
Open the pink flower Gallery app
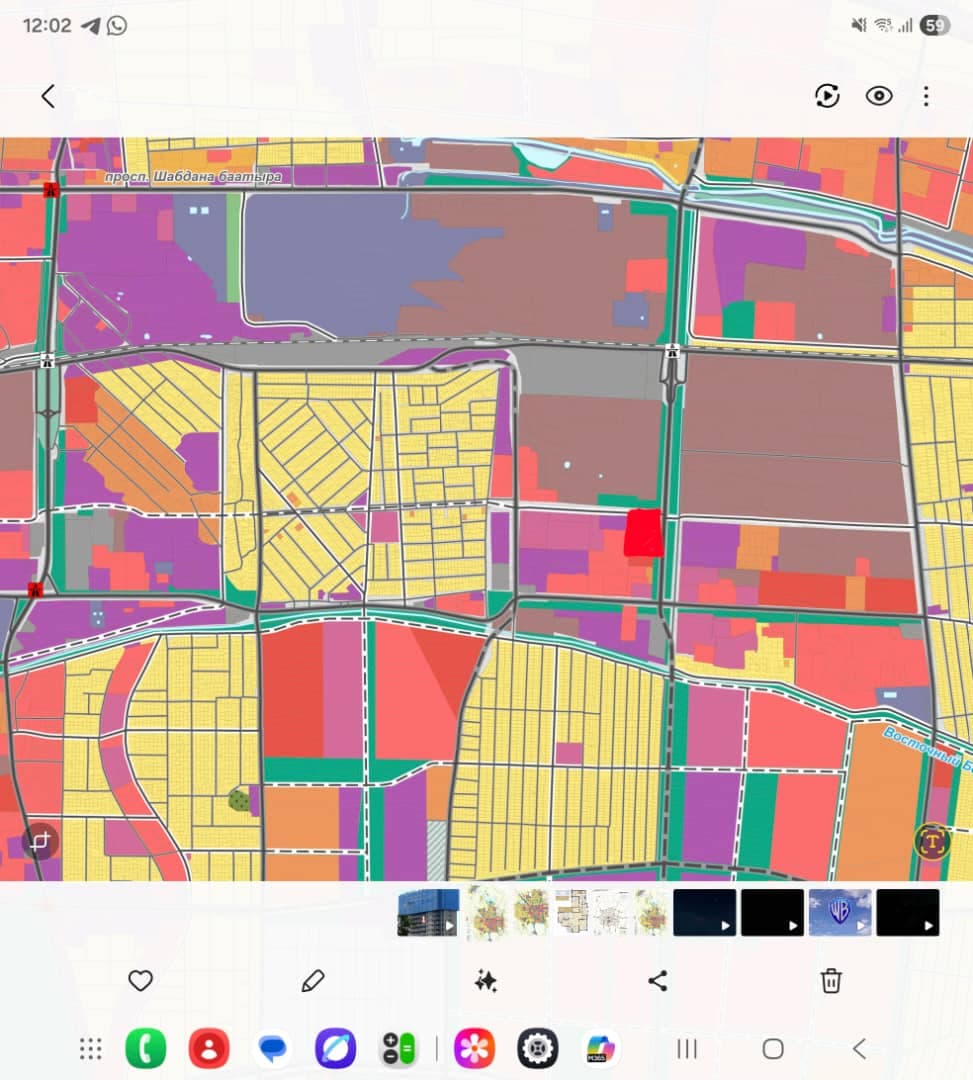coord(474,1048)
